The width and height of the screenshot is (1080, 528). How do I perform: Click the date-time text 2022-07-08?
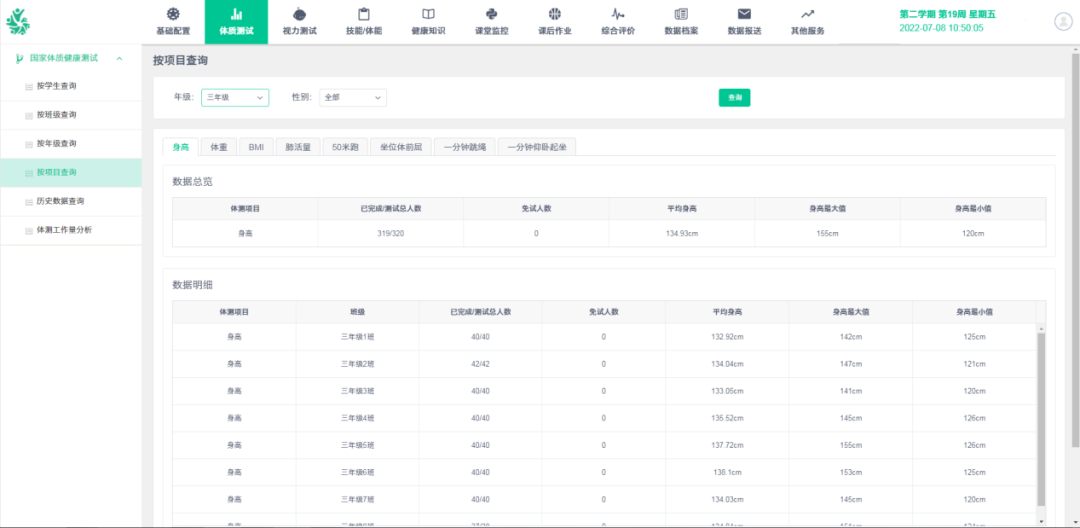pos(941,28)
